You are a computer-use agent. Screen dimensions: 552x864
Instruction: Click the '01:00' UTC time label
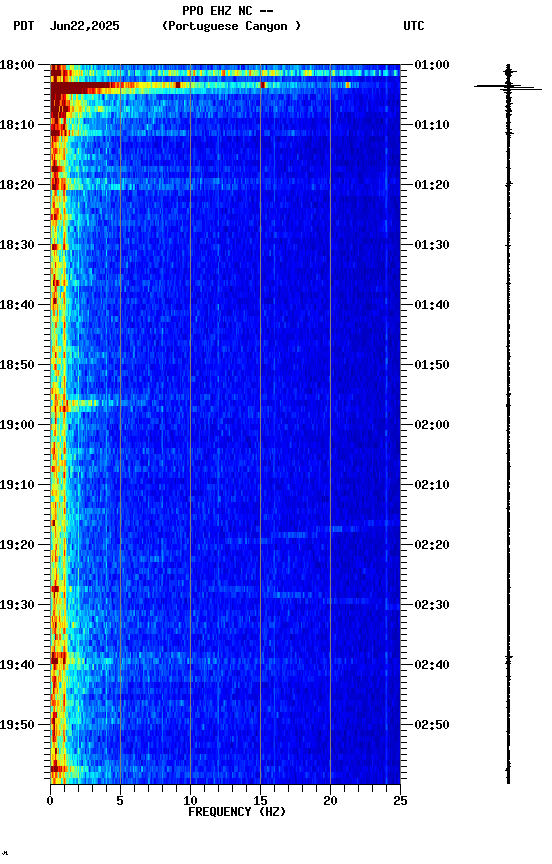coord(432,65)
